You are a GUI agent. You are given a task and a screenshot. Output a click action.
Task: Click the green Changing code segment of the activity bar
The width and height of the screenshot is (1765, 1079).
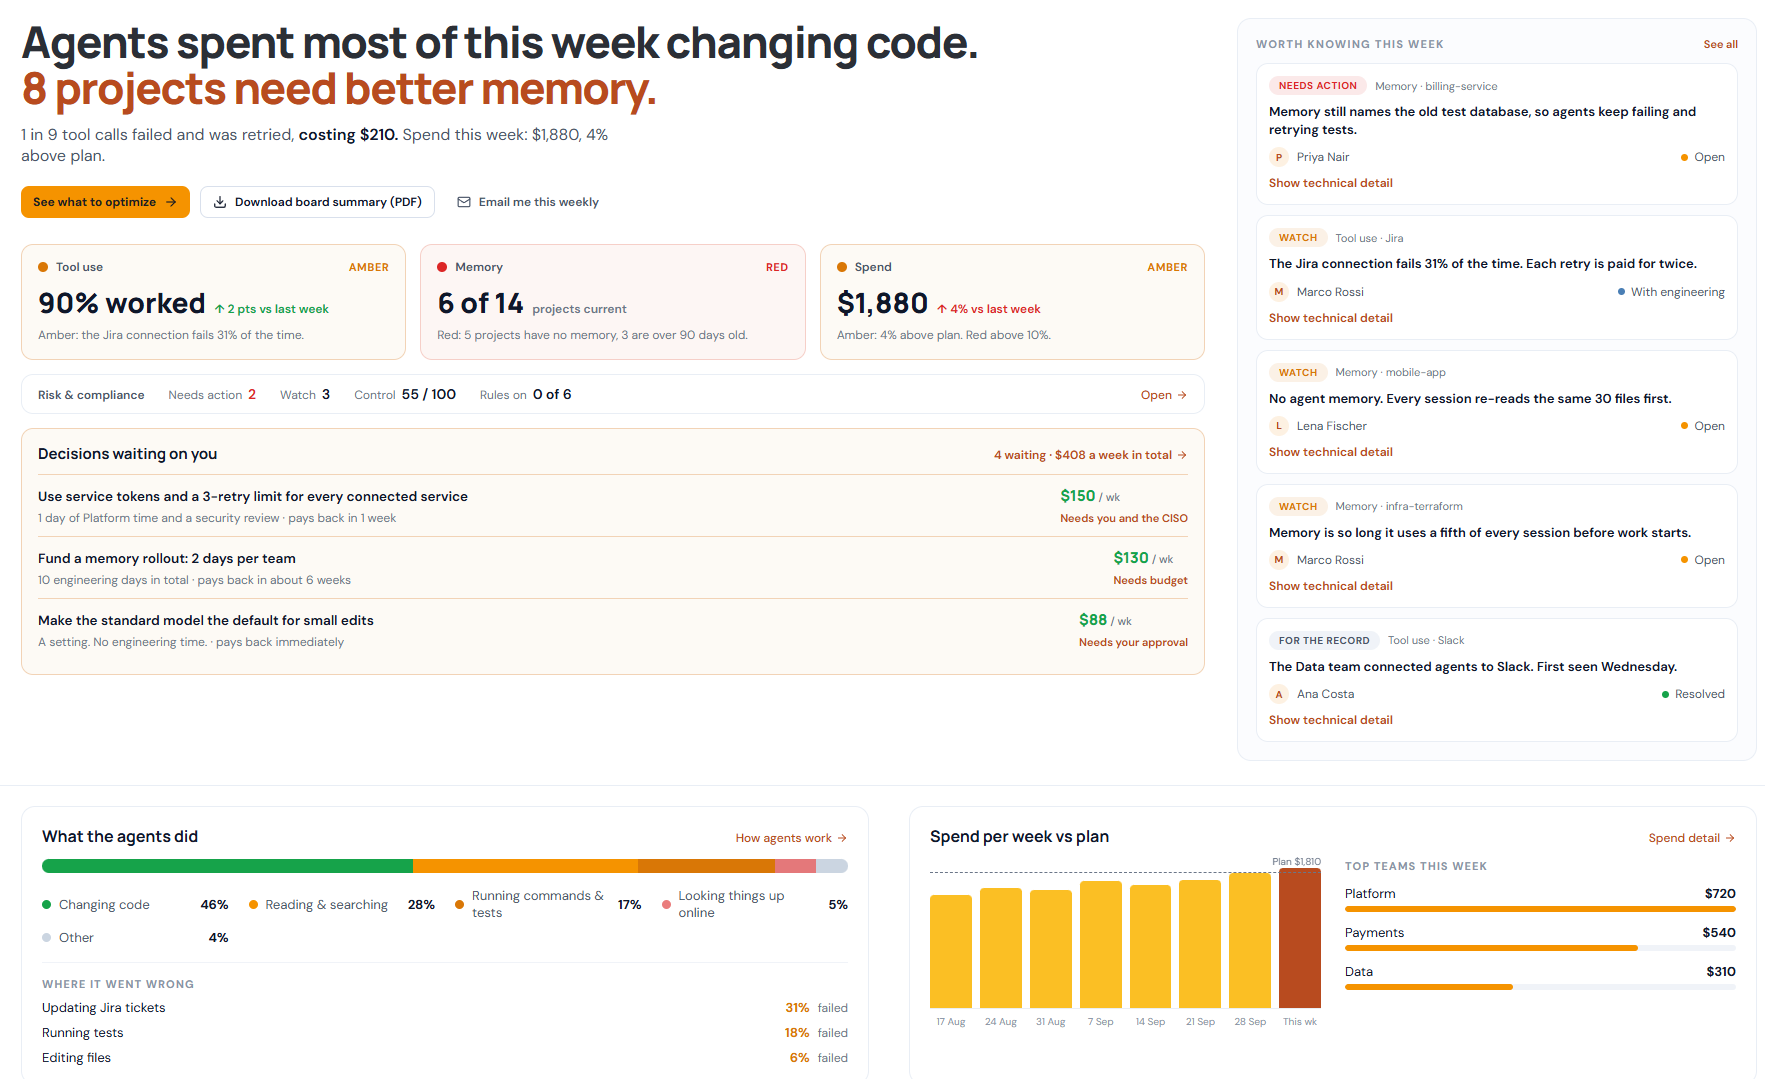point(227,866)
